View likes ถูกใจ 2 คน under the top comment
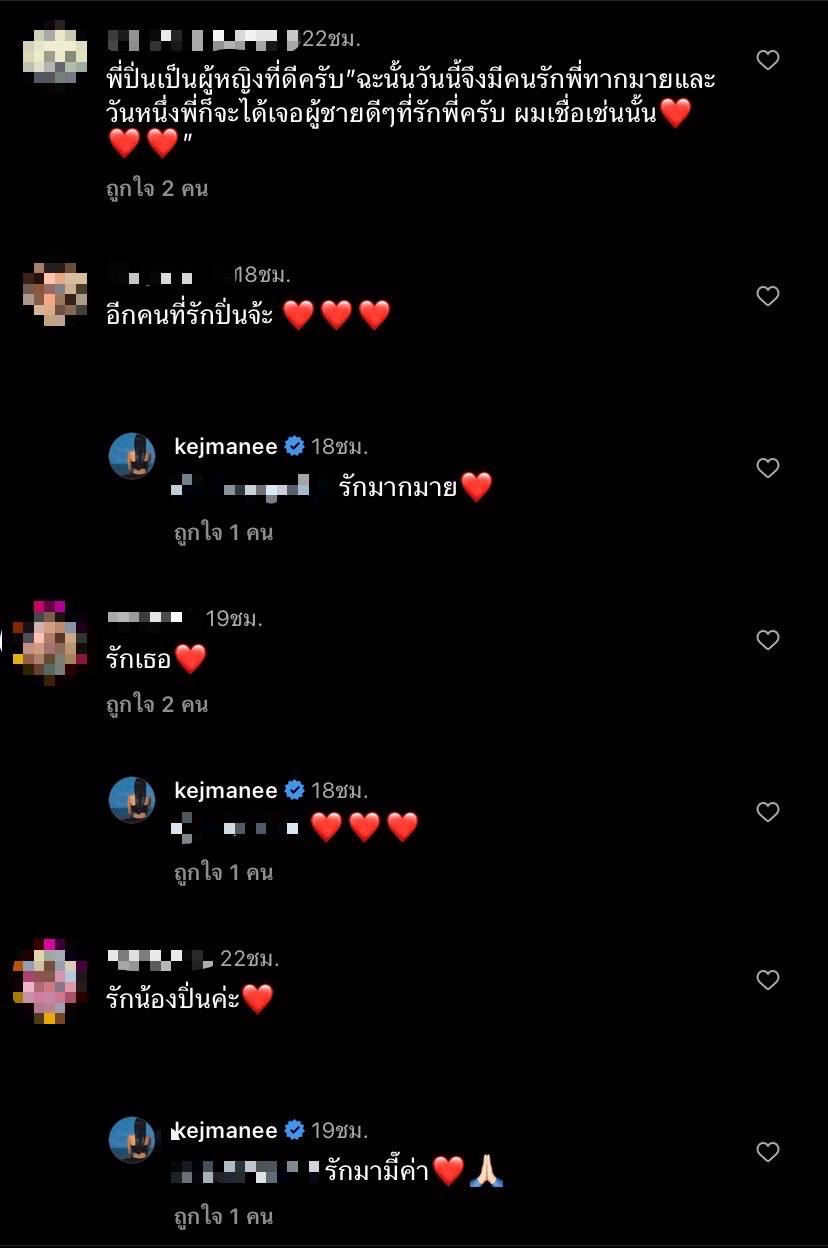828x1248 pixels. pos(157,188)
